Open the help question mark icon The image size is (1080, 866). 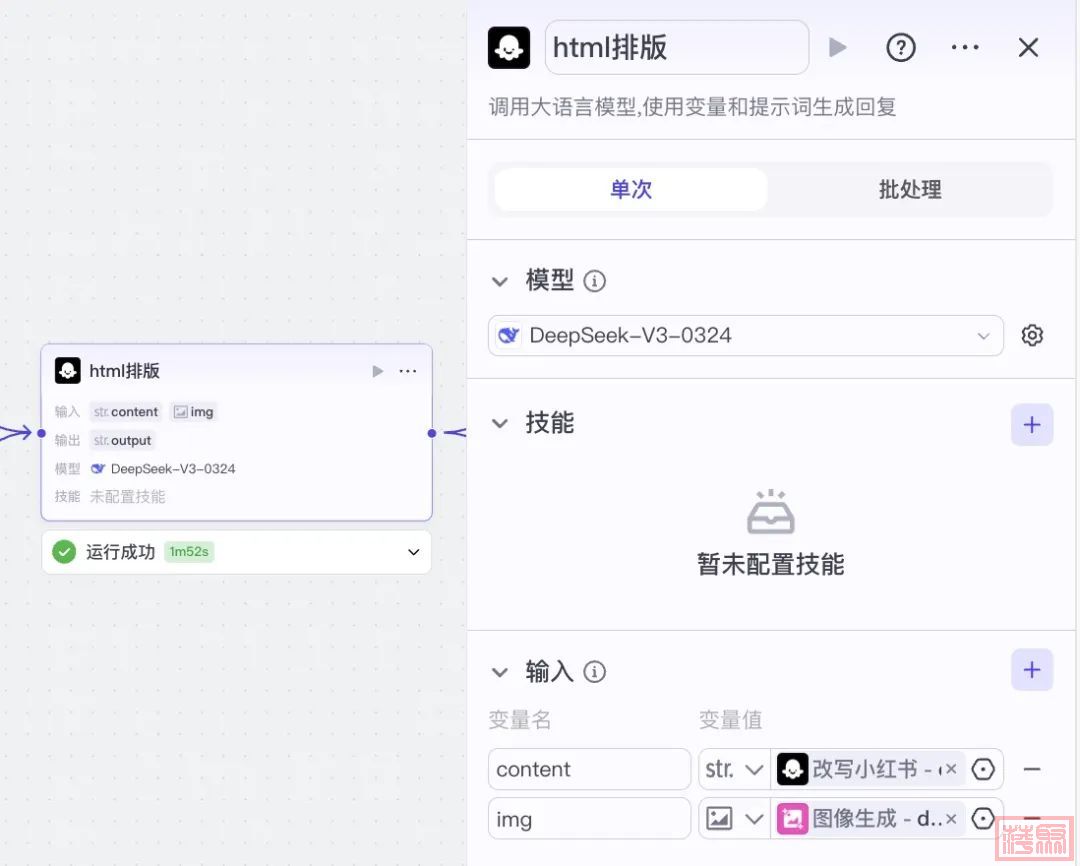tap(901, 48)
